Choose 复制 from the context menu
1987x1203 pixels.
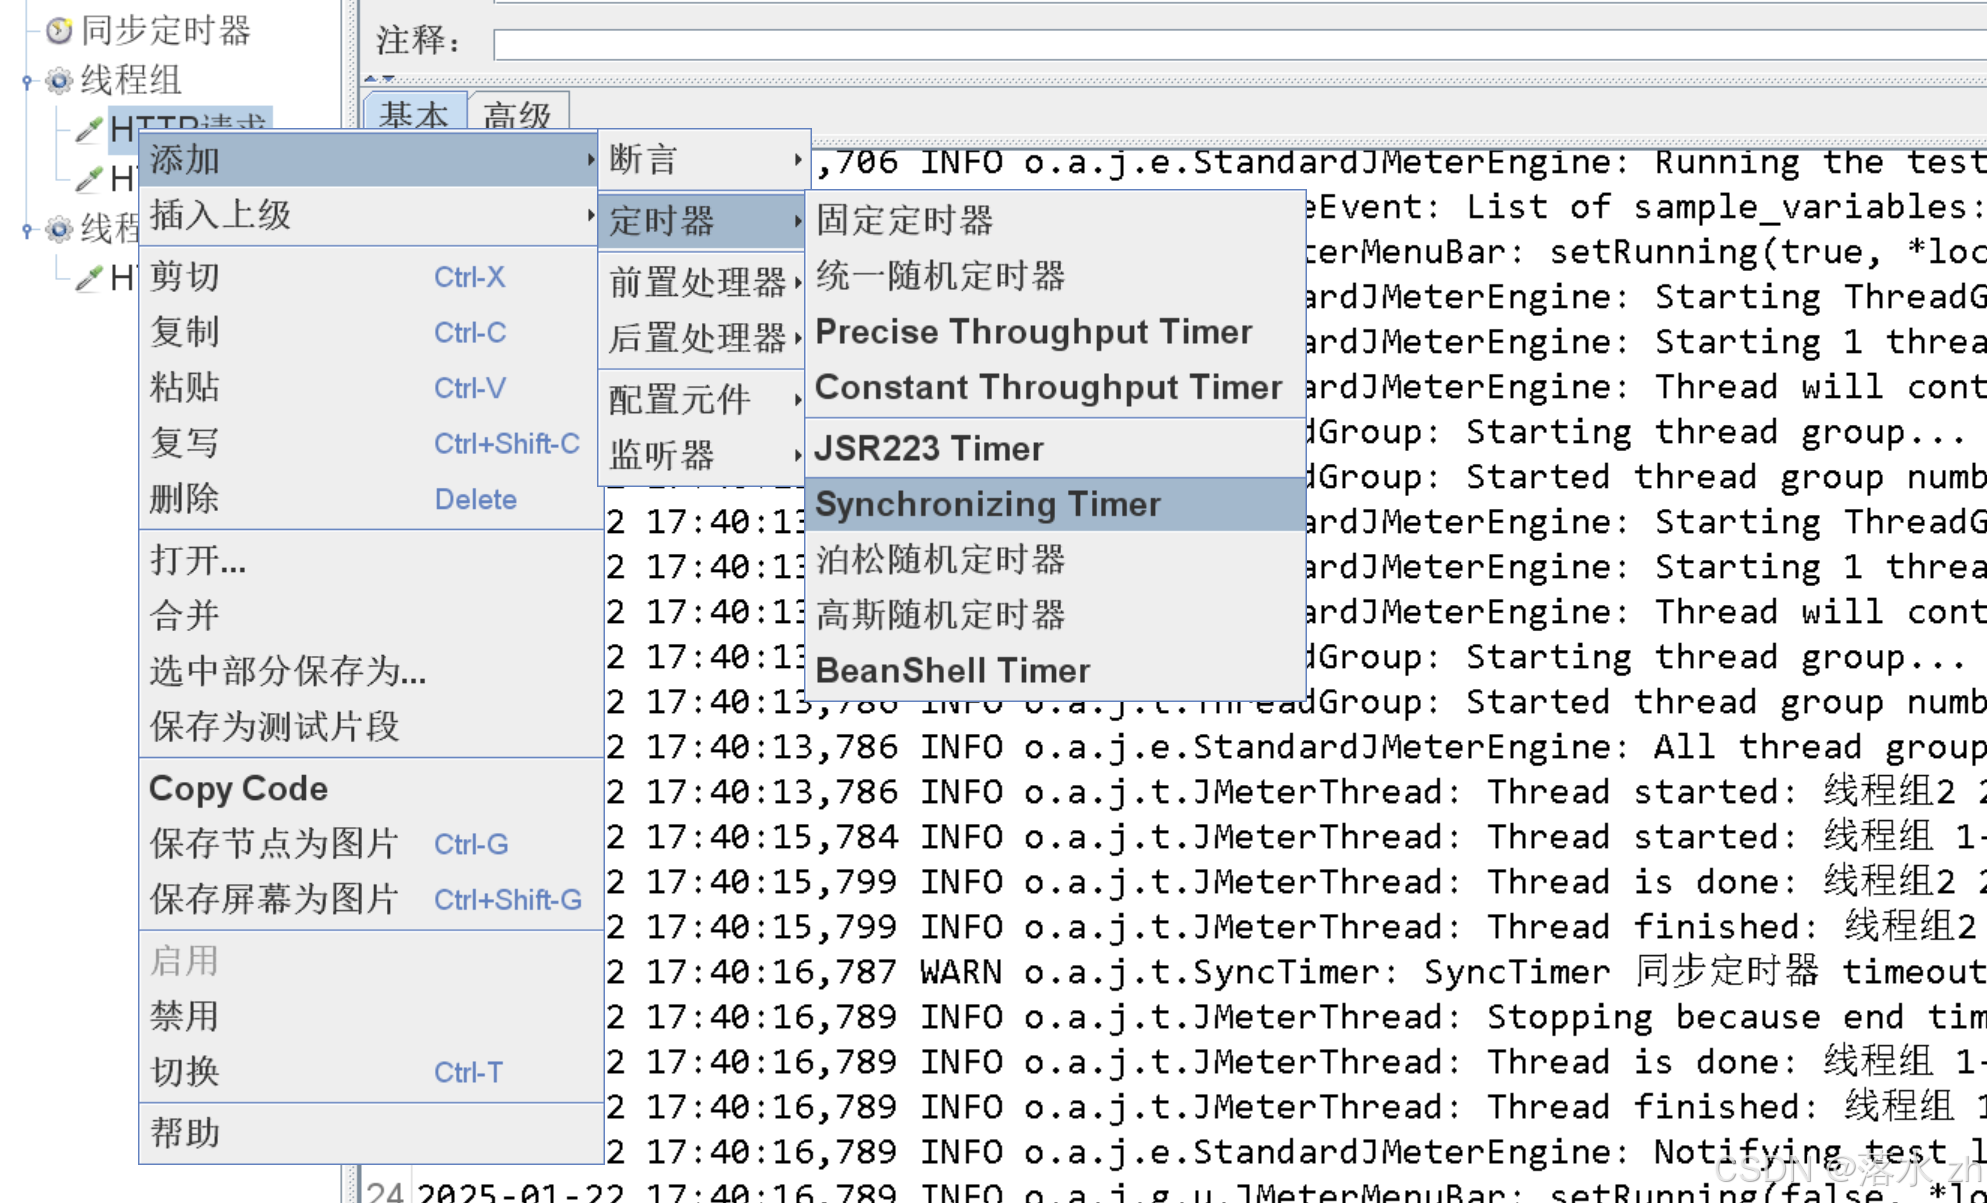pos(369,332)
